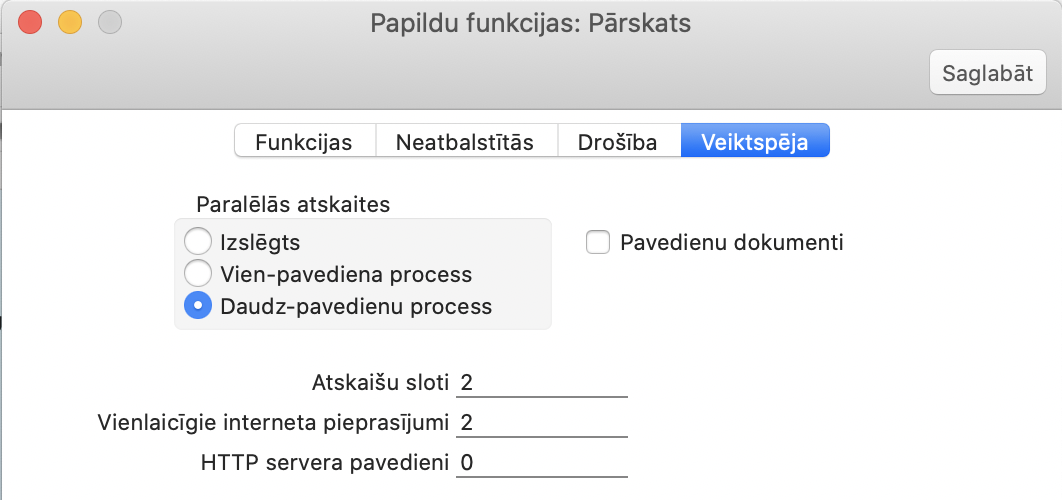Select Daudz-pavedienu process radio button
This screenshot has height=500, width=1062.
point(198,305)
